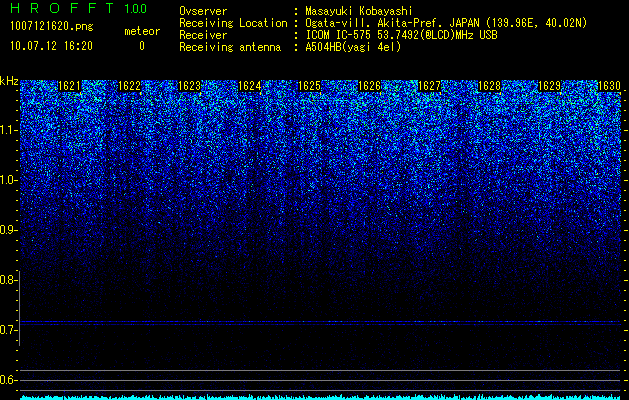Select the filename 1007121620.png
The width and height of the screenshot is (629, 400).
tap(52, 27)
